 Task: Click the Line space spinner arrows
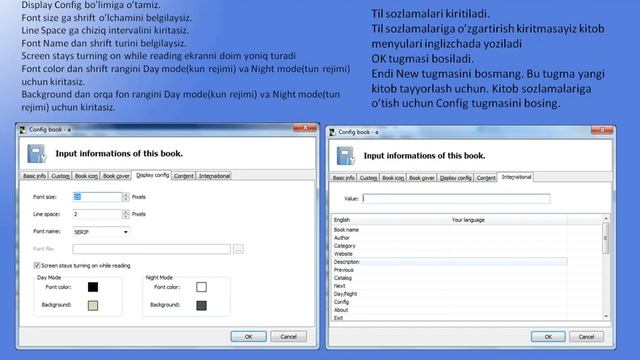(126, 214)
